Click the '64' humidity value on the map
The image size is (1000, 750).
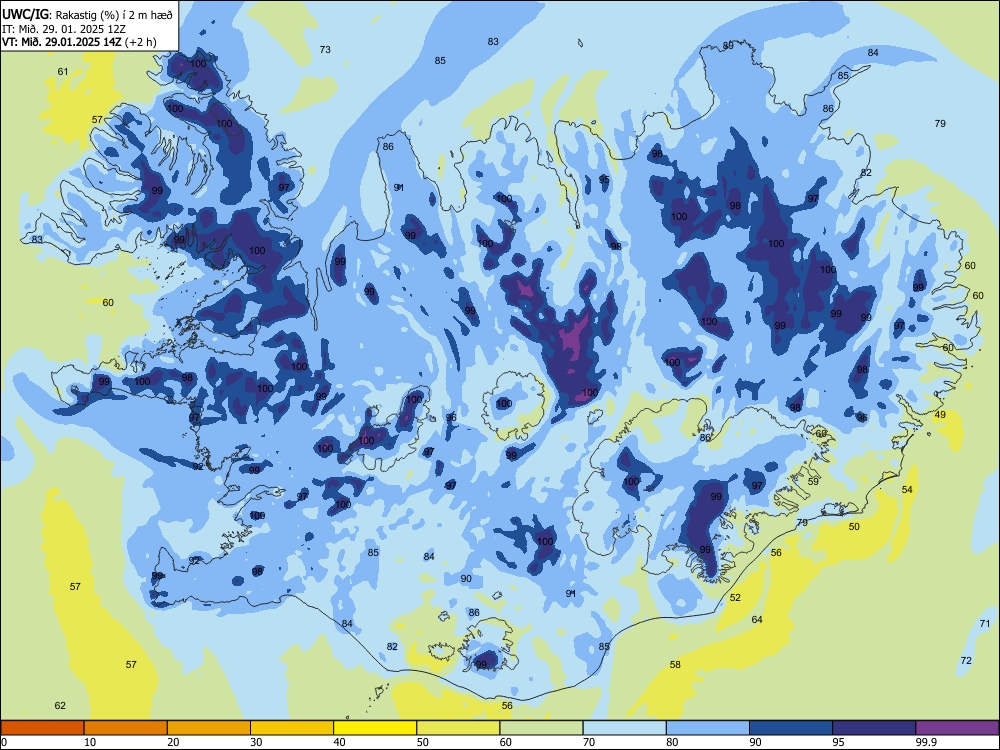pos(757,619)
